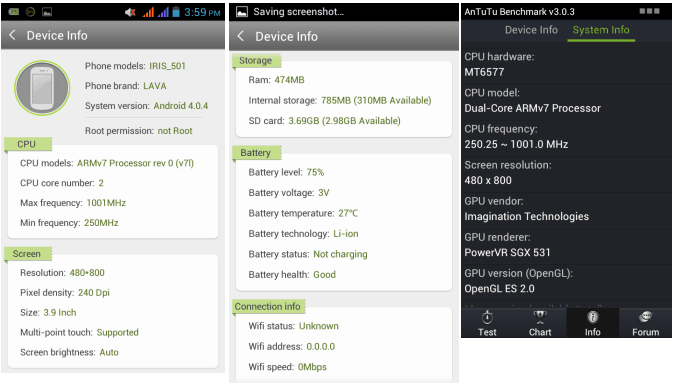Select multi-point touch Supported value
This screenshot has height=383, width=675.
[118, 332]
